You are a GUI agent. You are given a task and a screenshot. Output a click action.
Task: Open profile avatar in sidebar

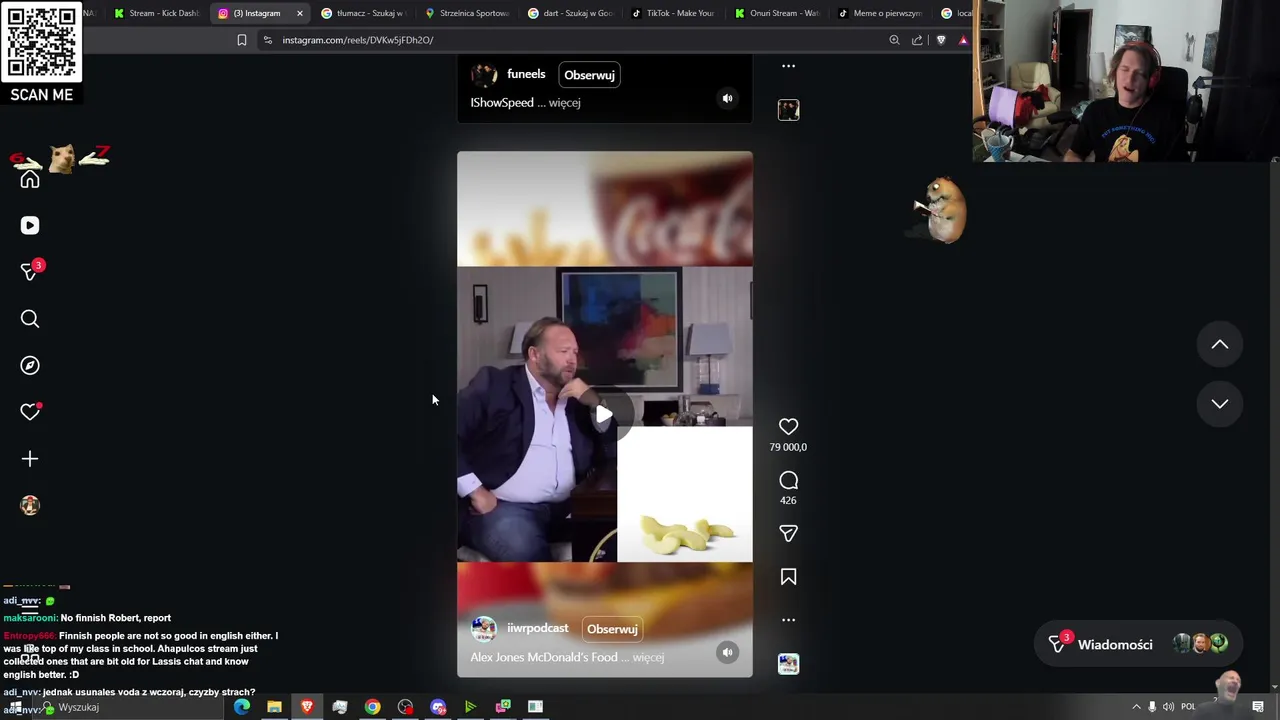pos(30,506)
